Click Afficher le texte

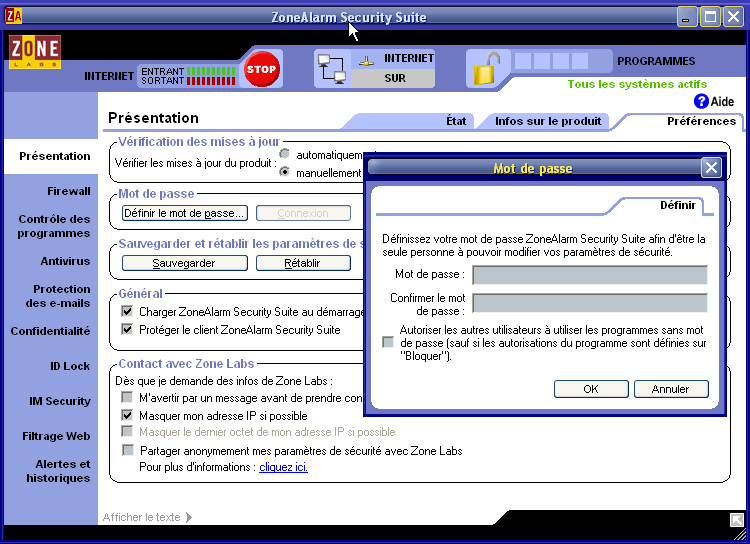[142, 517]
